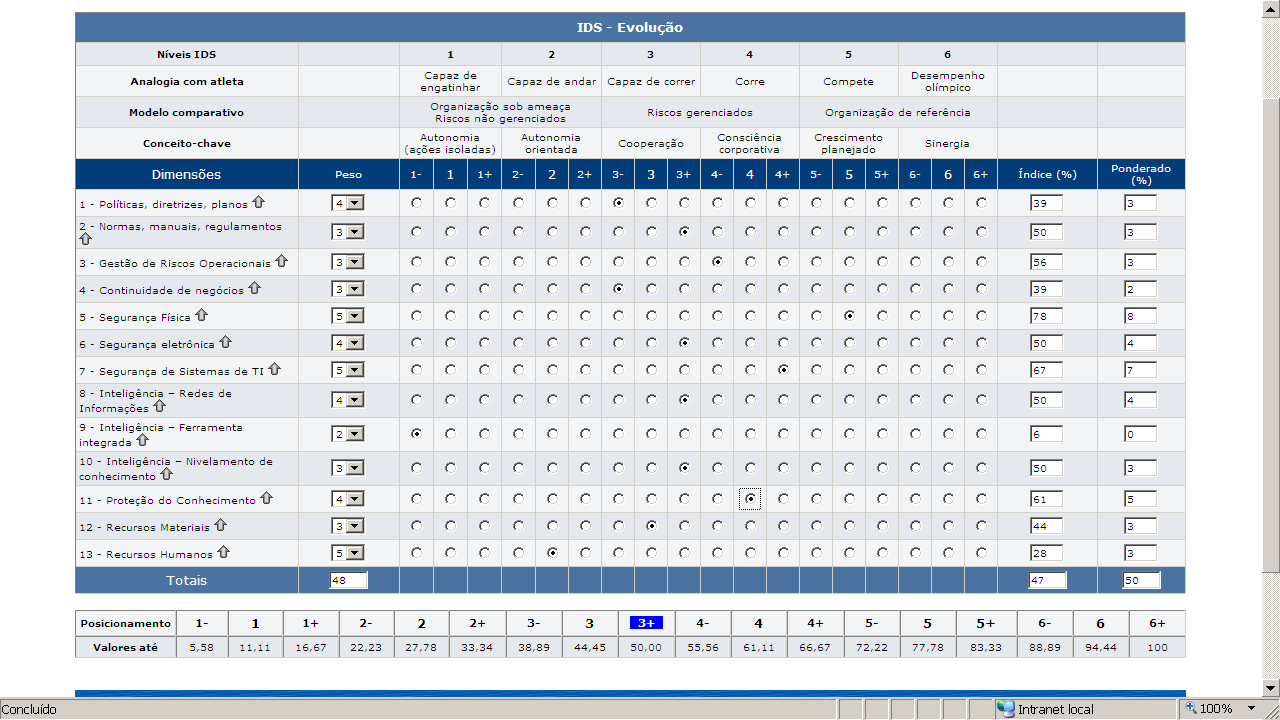Open Peso dropdown for Políticas, diretrizes, planos

(348, 203)
